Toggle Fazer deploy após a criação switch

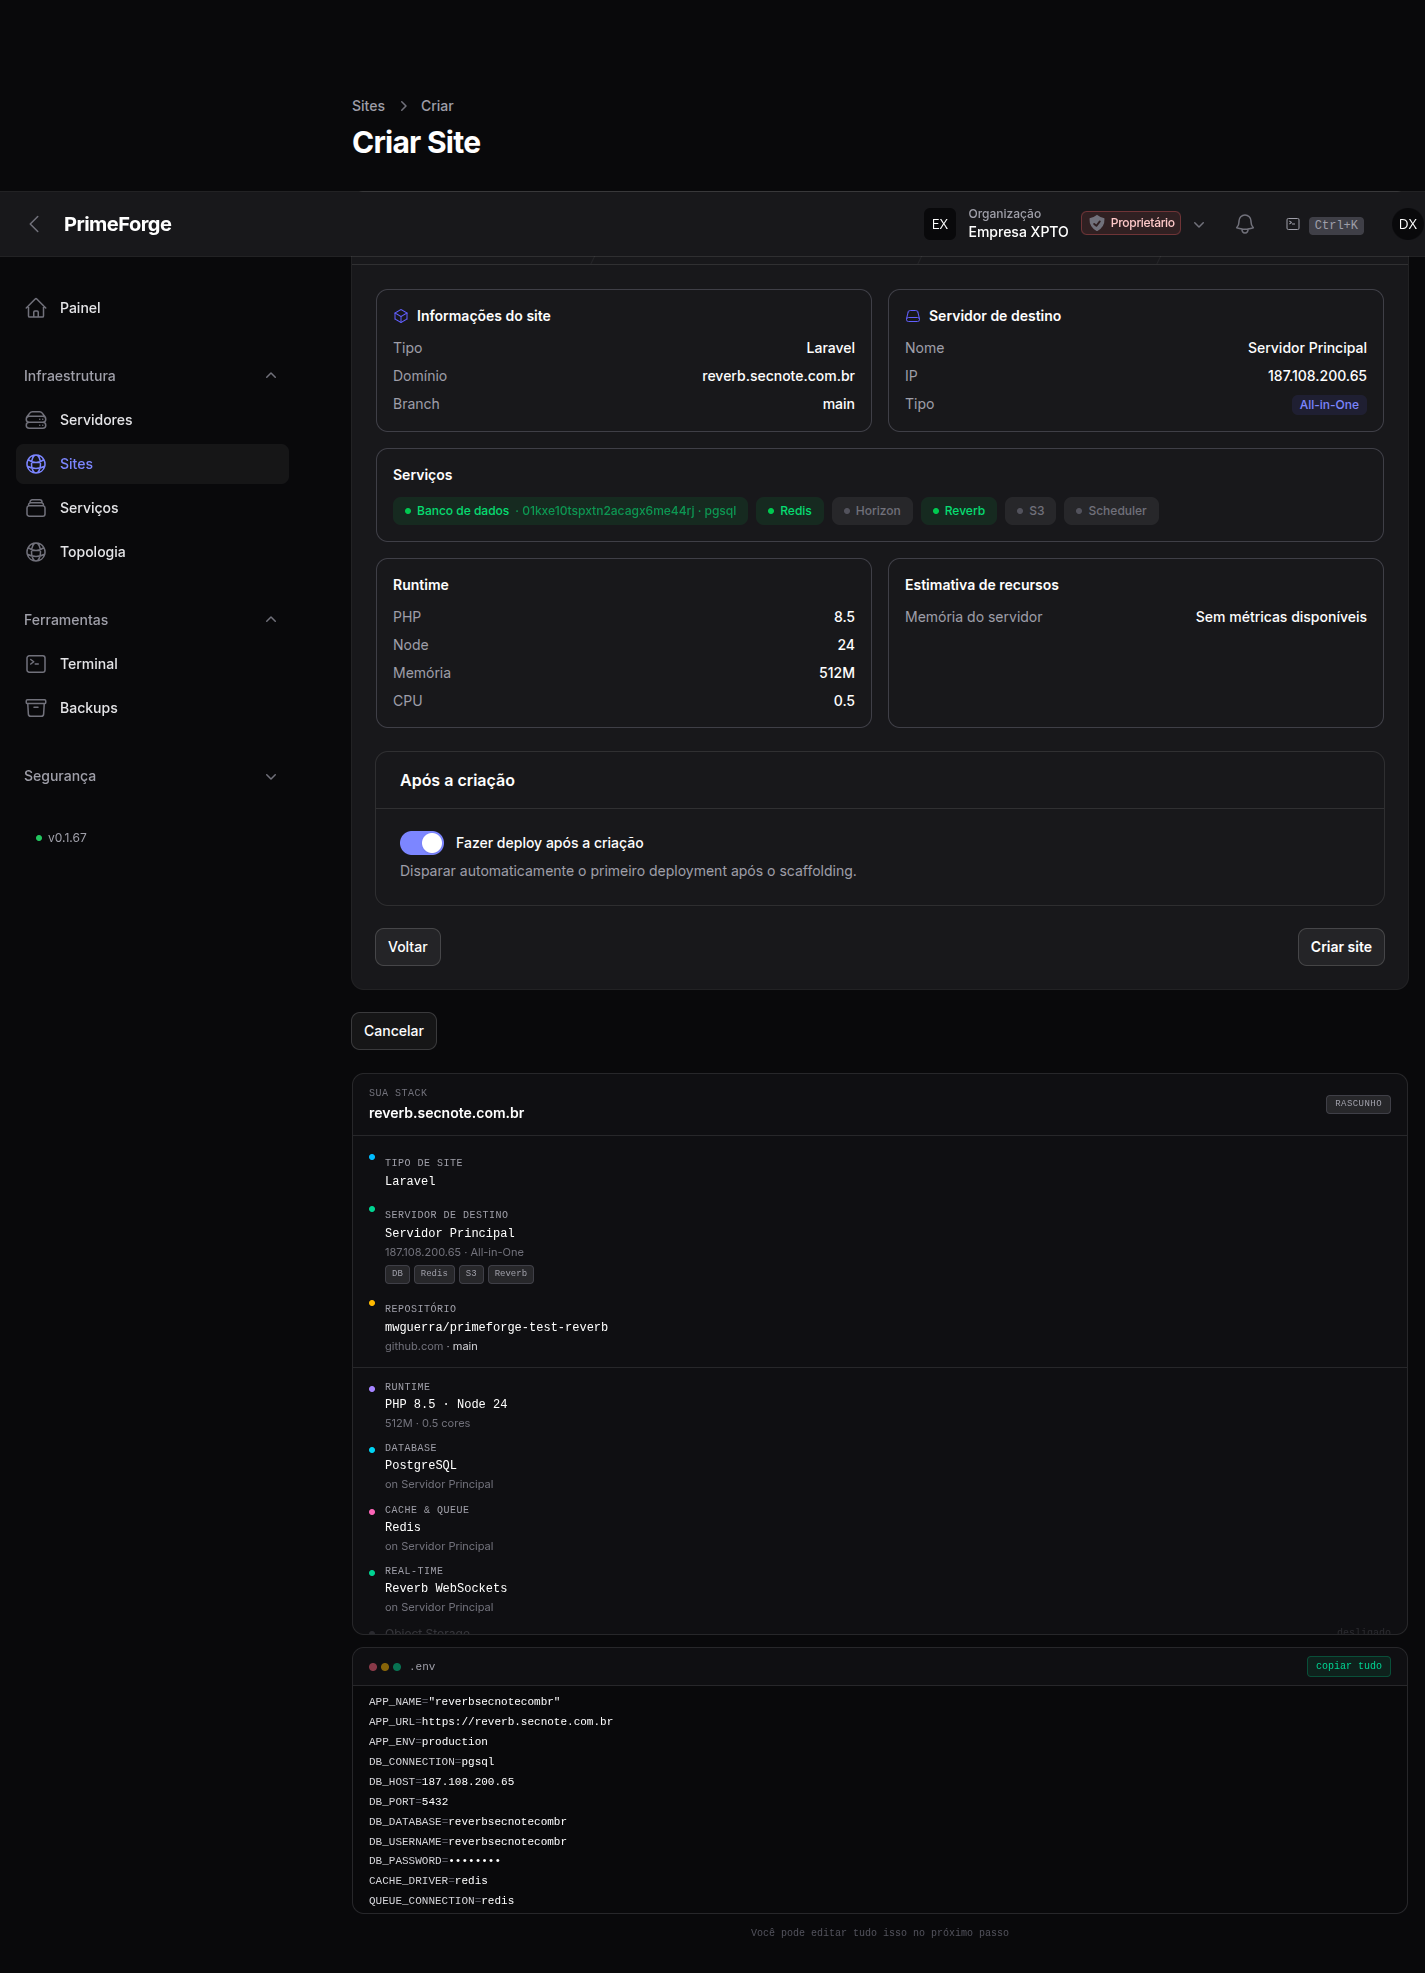tap(422, 843)
